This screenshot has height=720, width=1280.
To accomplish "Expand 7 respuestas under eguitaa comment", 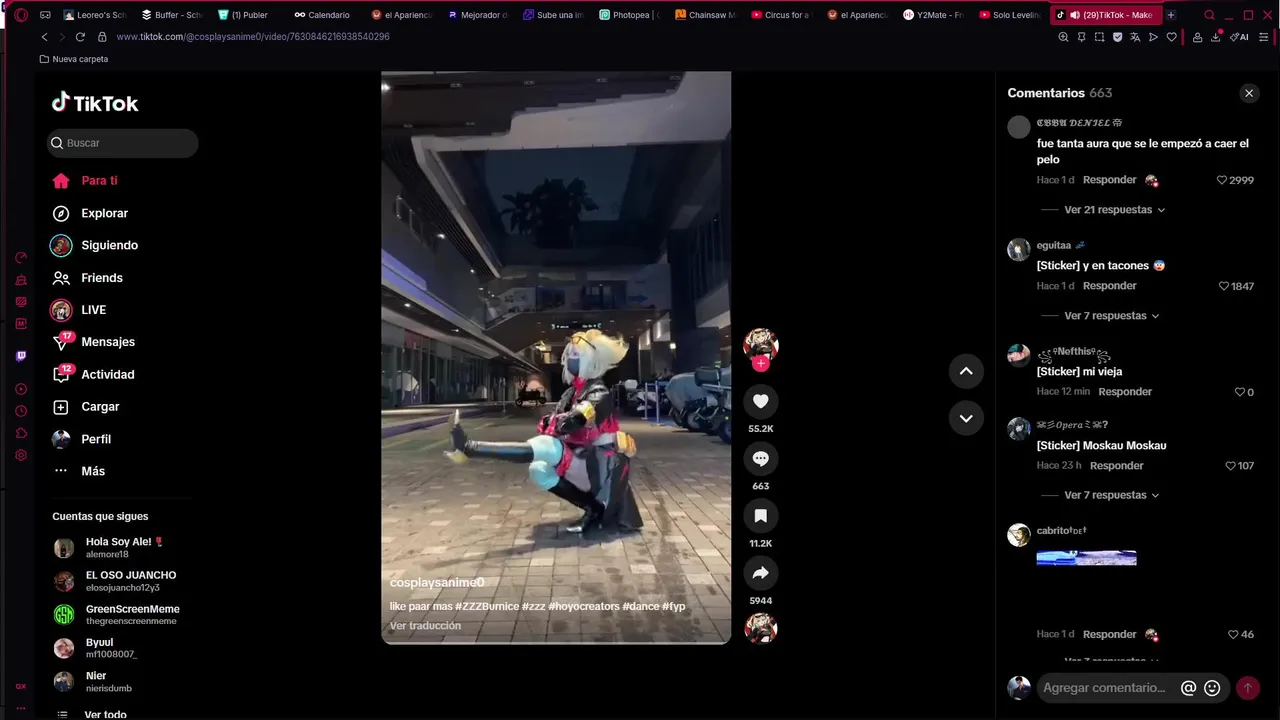I will (x=1111, y=316).
